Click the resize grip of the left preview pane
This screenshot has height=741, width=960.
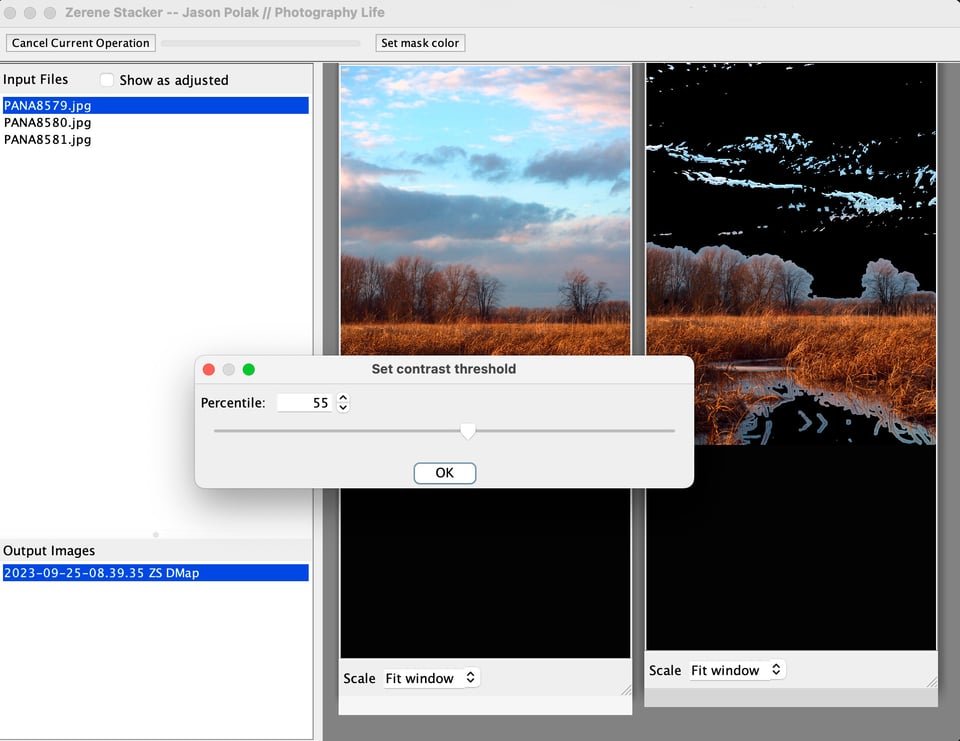(626, 690)
